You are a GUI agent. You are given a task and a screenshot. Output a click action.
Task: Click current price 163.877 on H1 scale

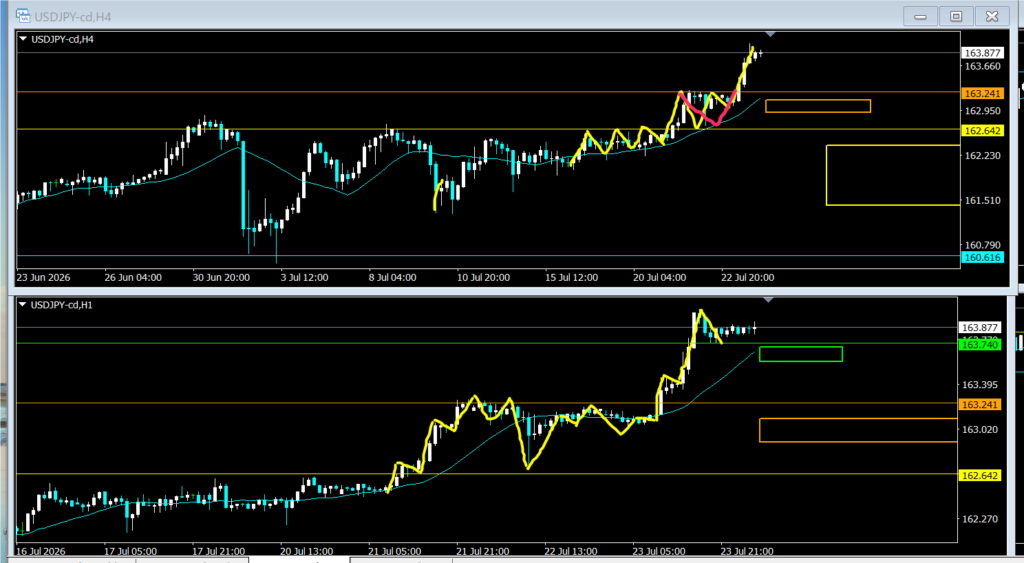click(x=980, y=327)
